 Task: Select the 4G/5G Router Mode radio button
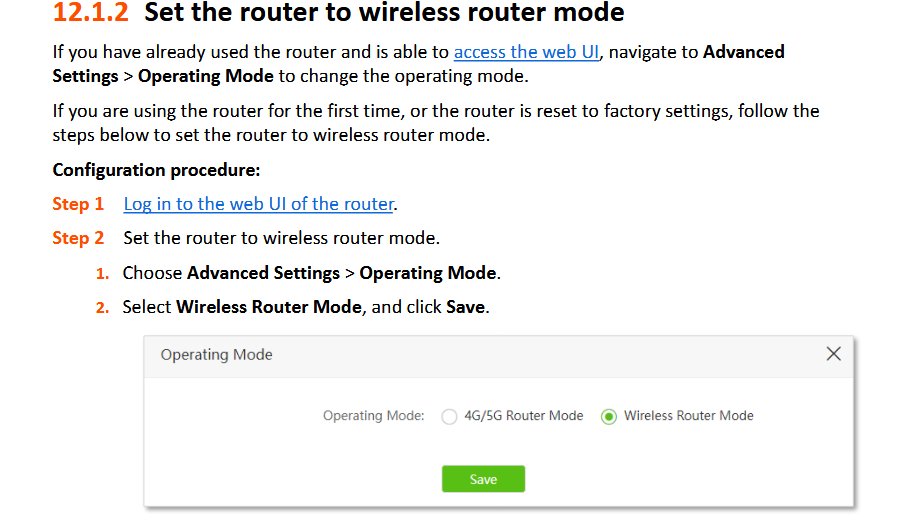click(449, 417)
